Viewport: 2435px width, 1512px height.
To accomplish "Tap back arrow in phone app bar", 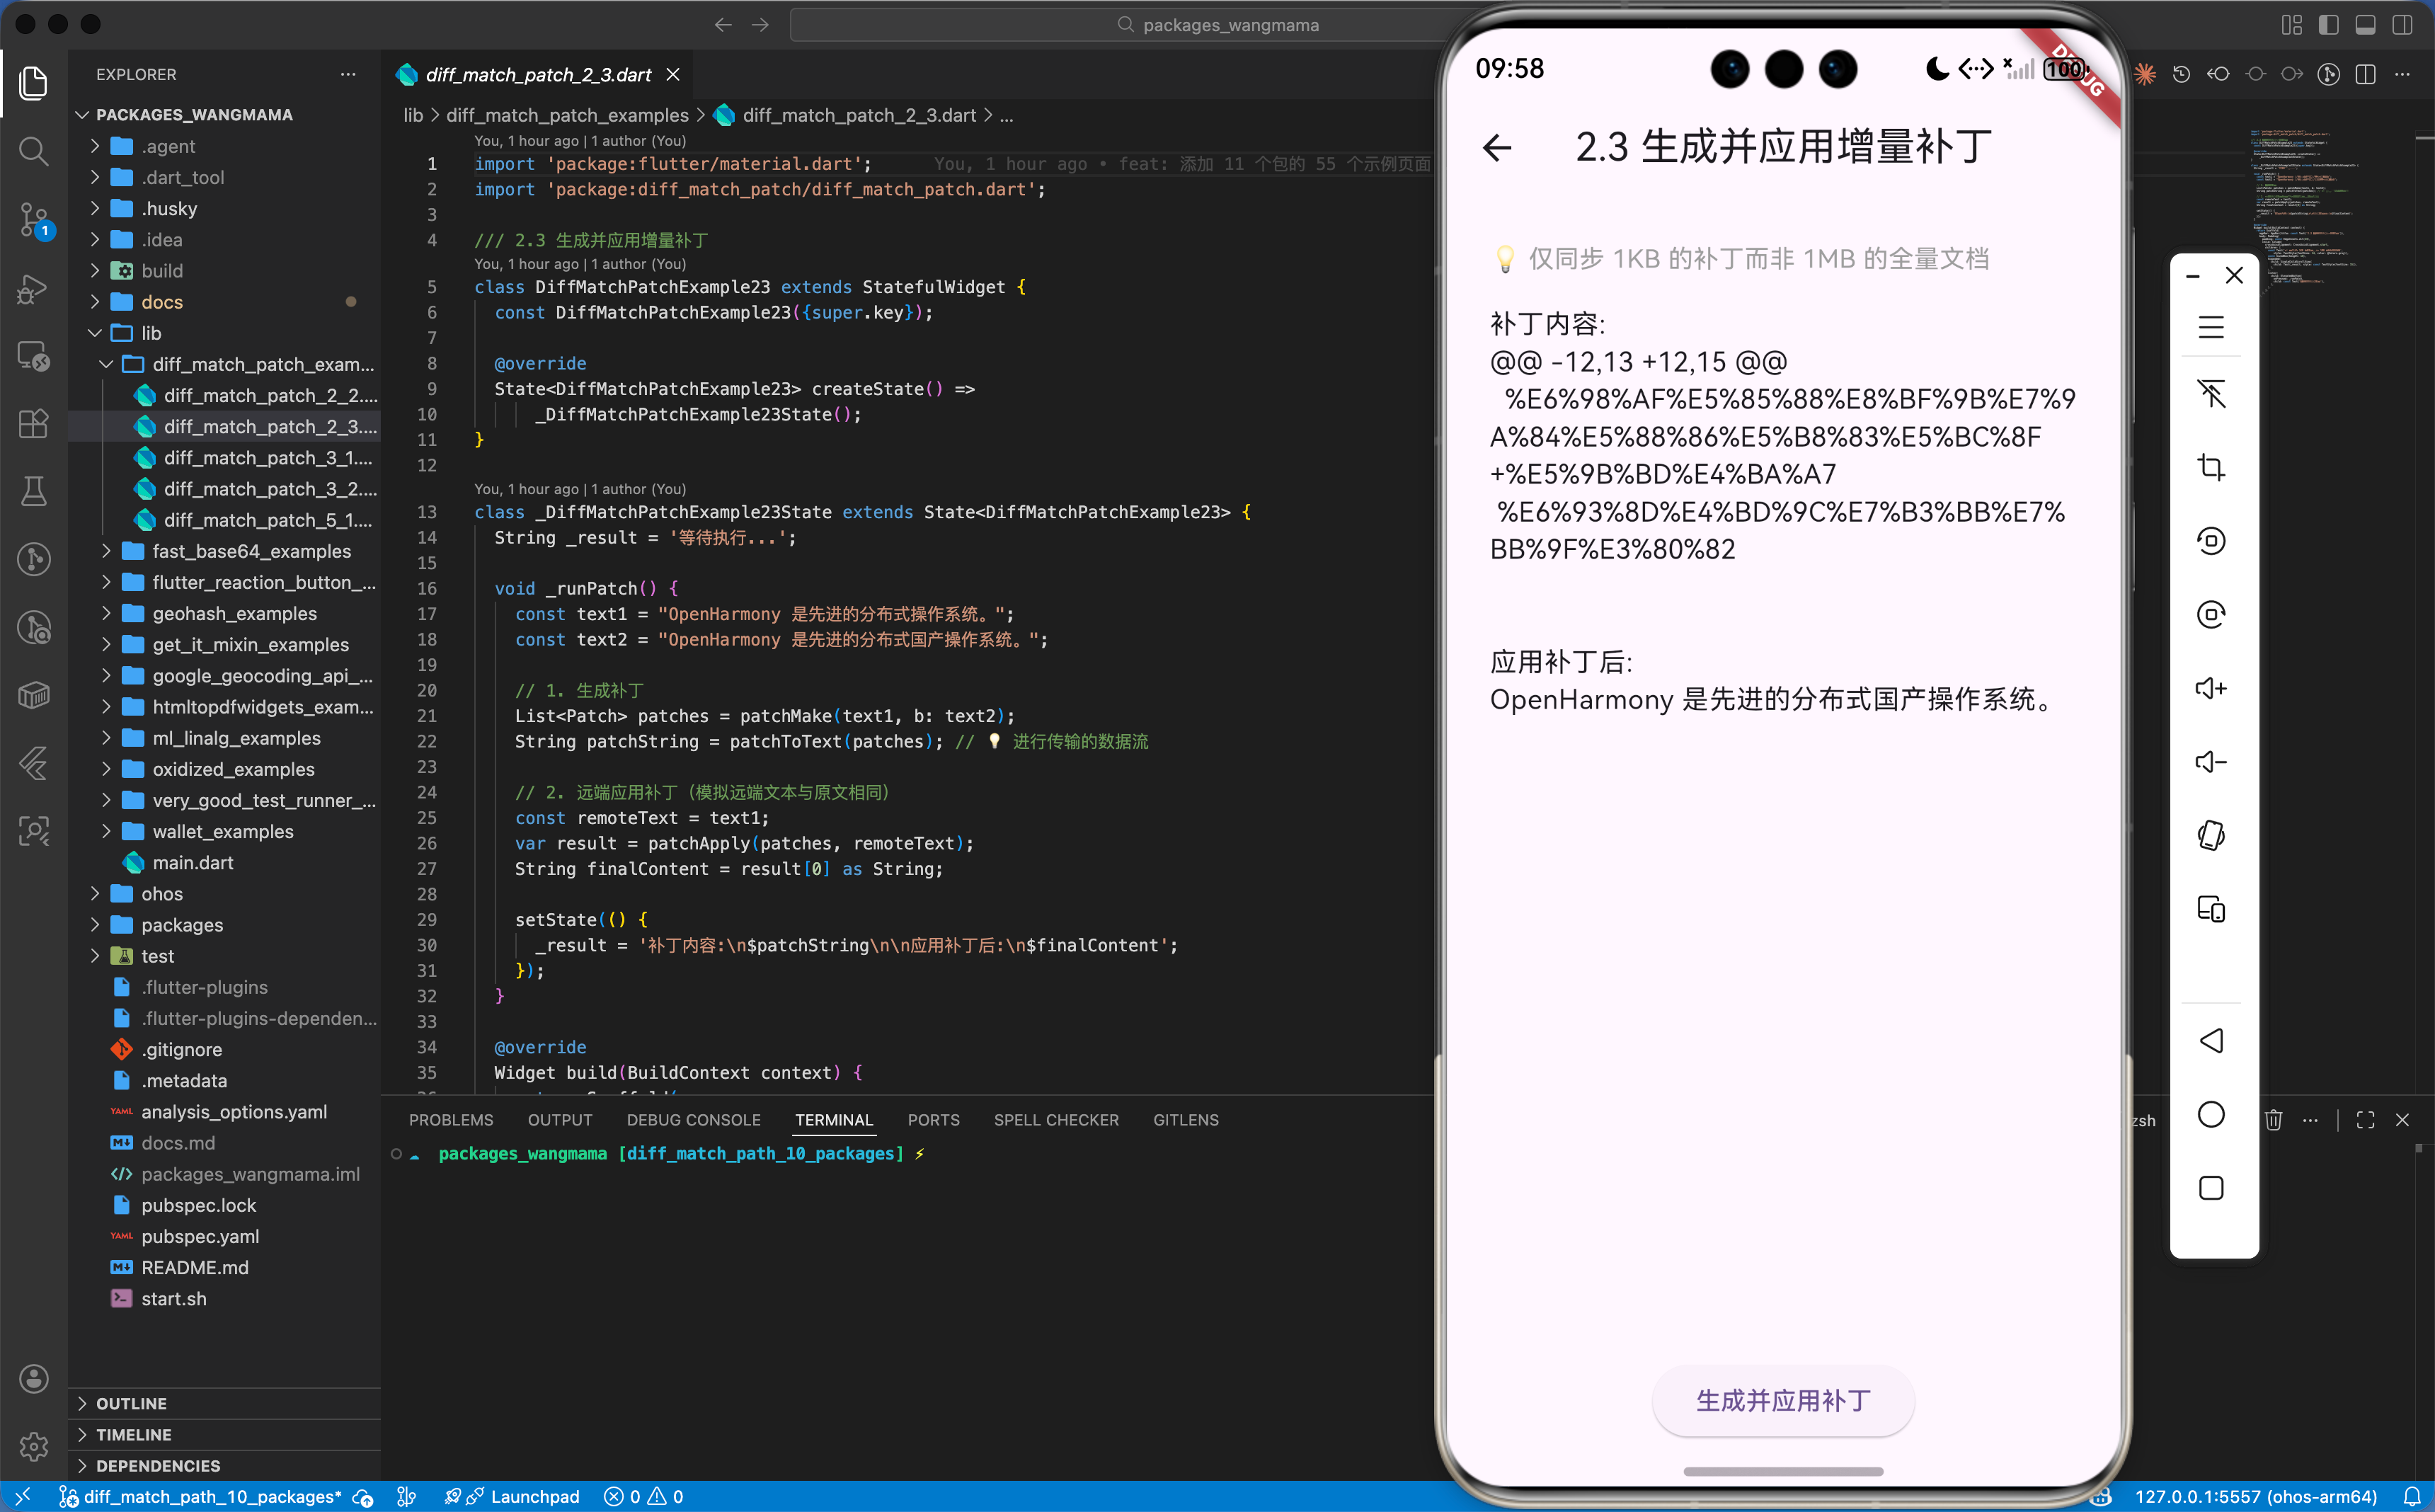I will [1497, 148].
